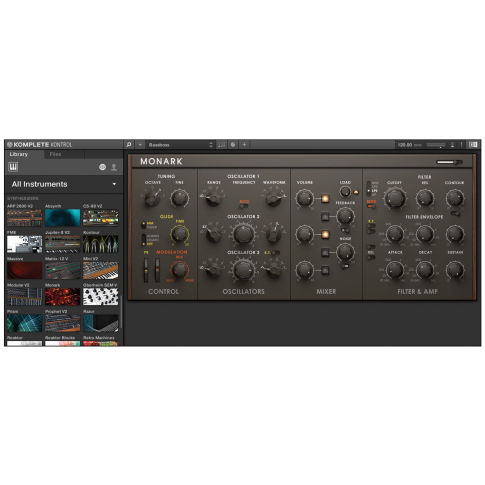Flip the noise type switch under Noise knob
Screen dimensions: 485x485
point(345,266)
